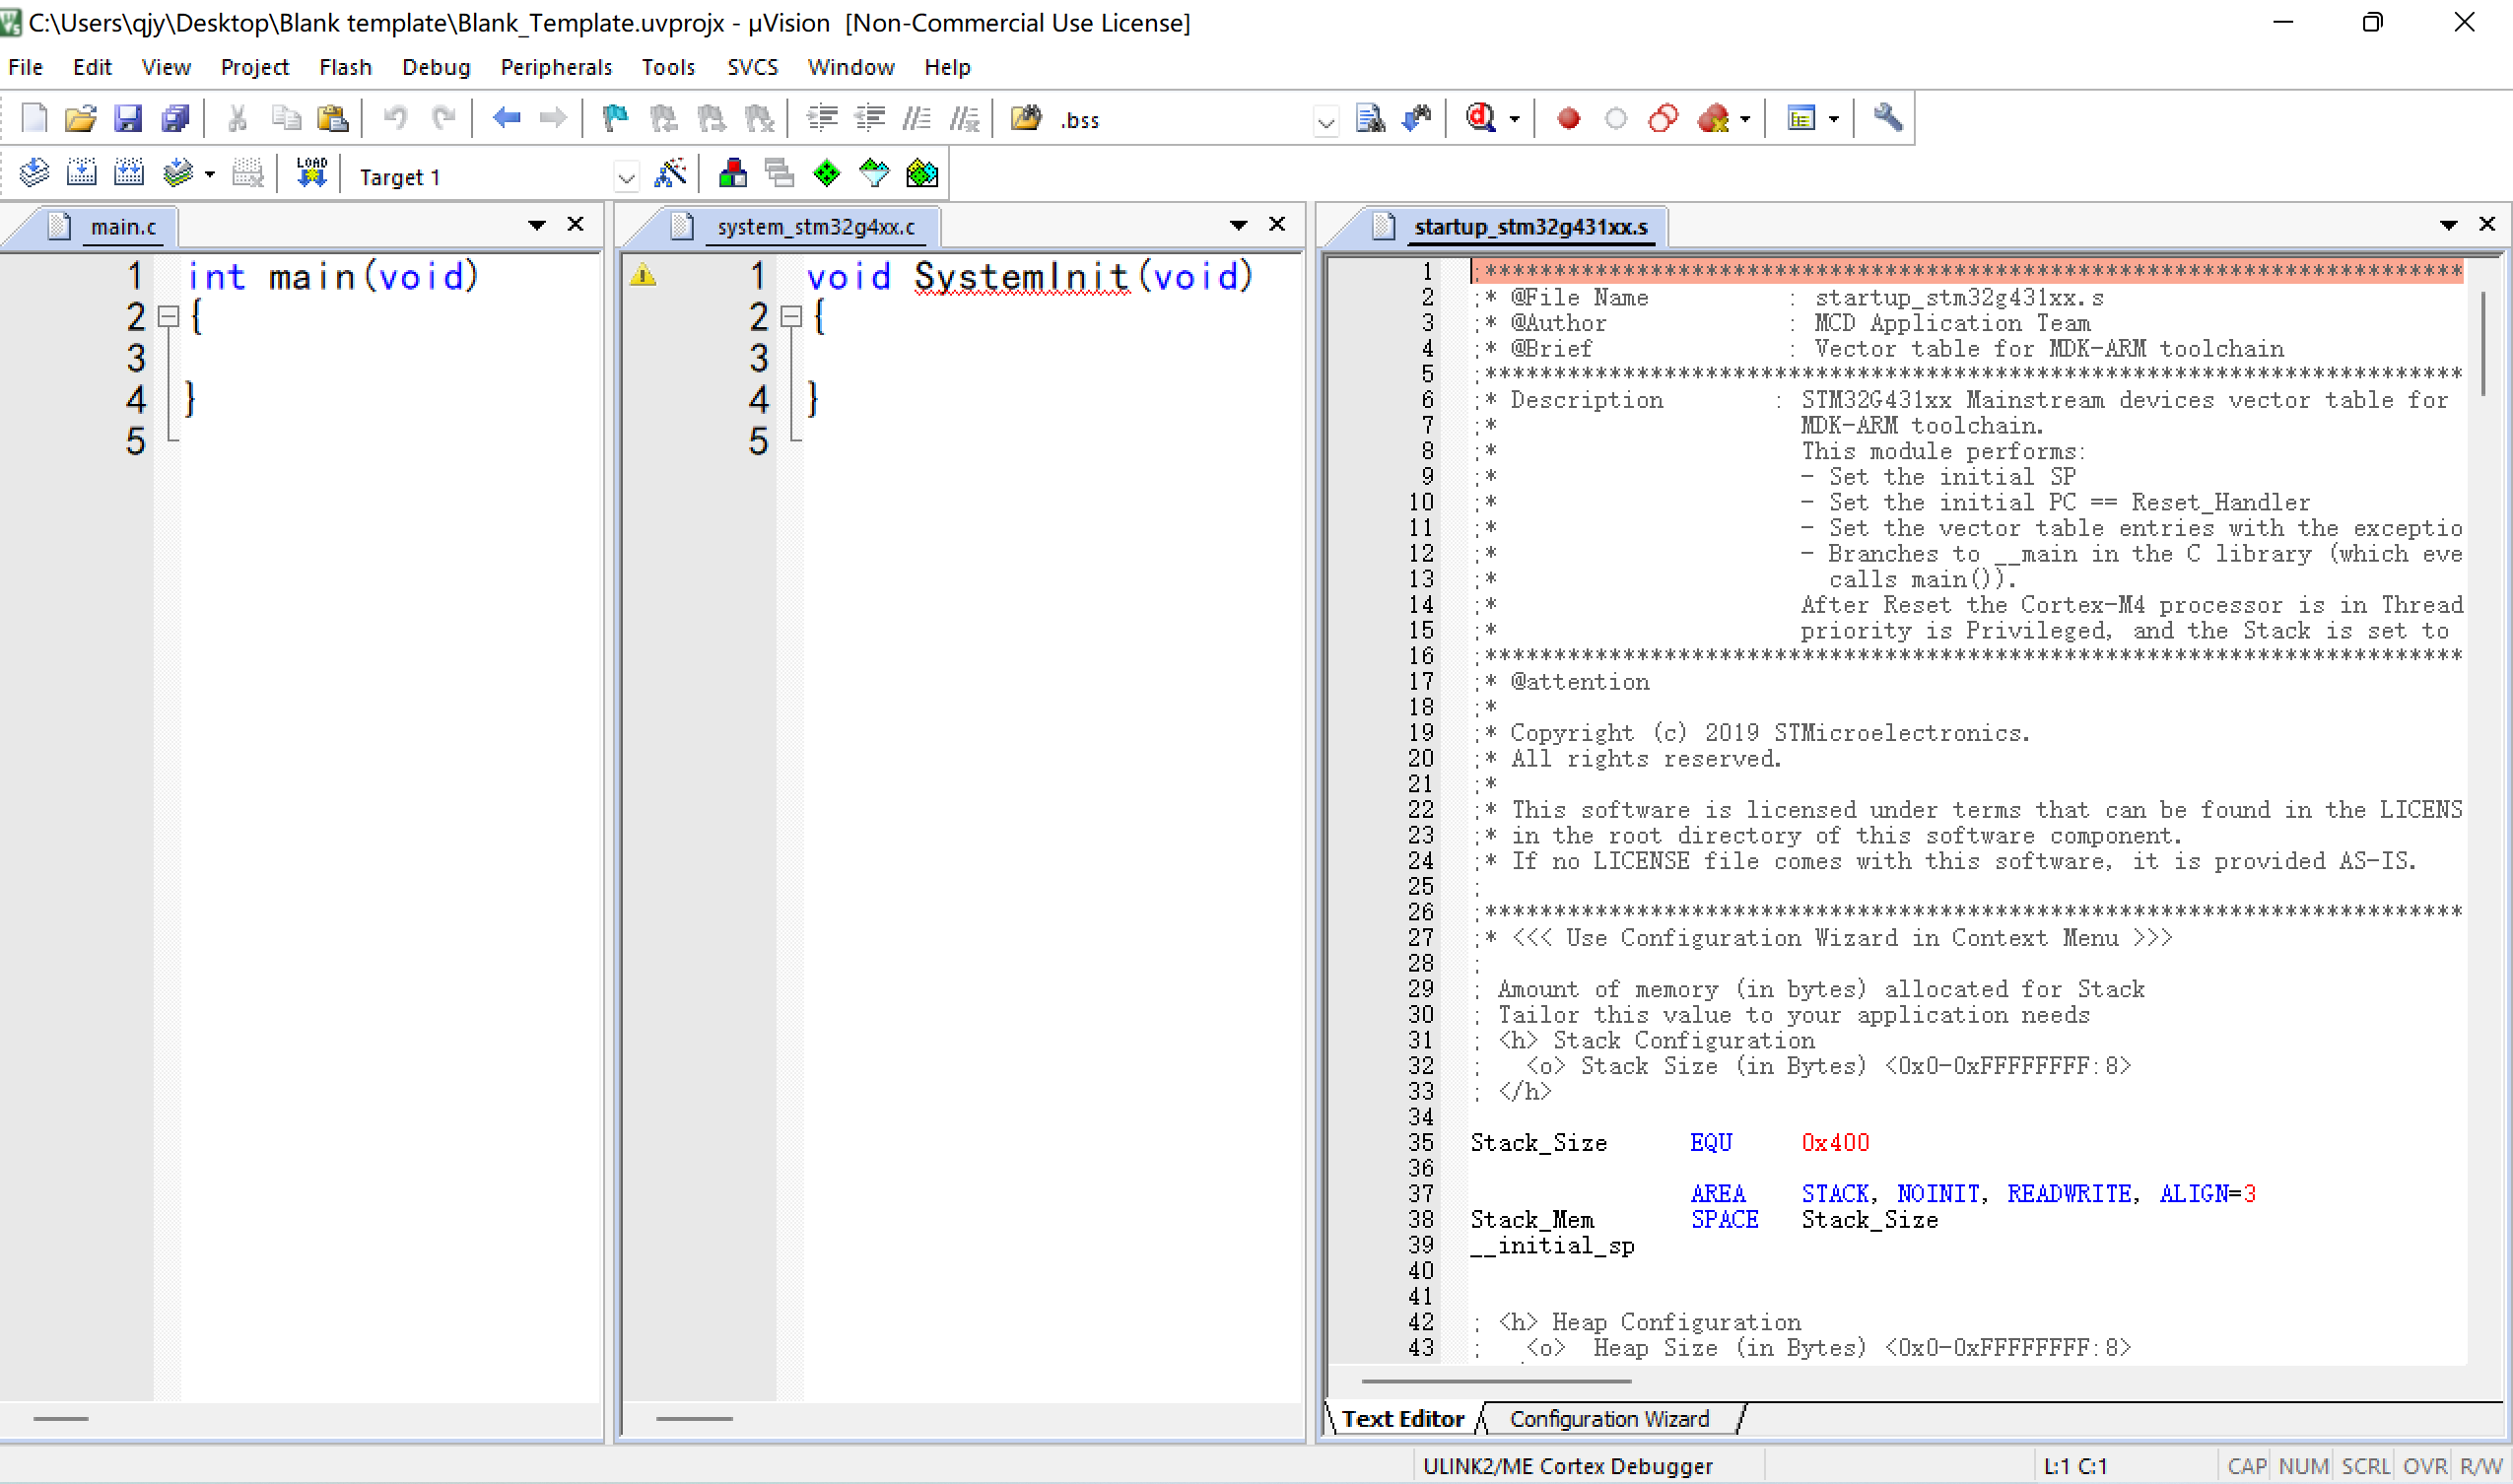Open startup file pane tab list arrow

(x=2448, y=225)
